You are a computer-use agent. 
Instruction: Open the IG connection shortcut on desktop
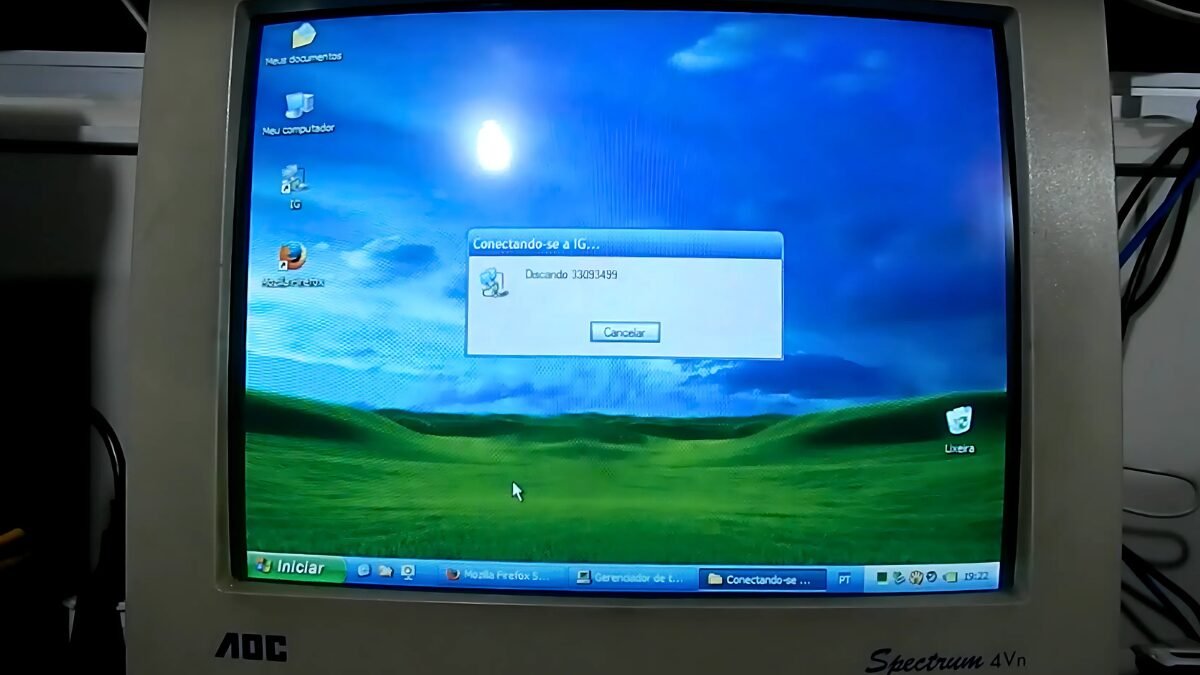295,187
